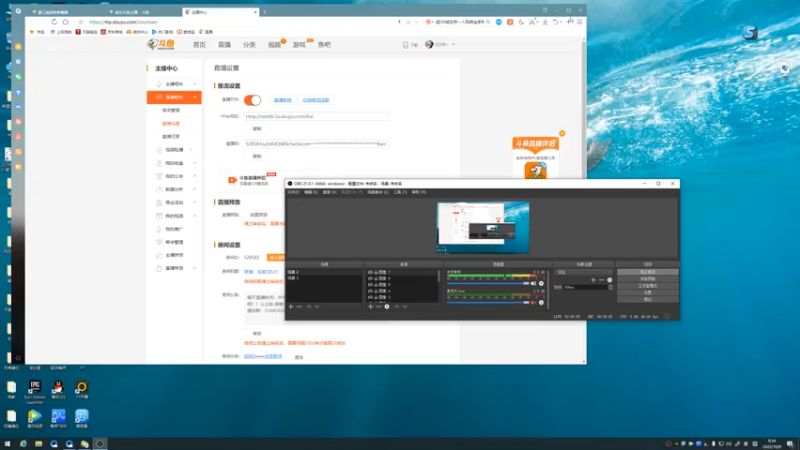Expand the 我的视频 sidebar section

(x=195, y=216)
